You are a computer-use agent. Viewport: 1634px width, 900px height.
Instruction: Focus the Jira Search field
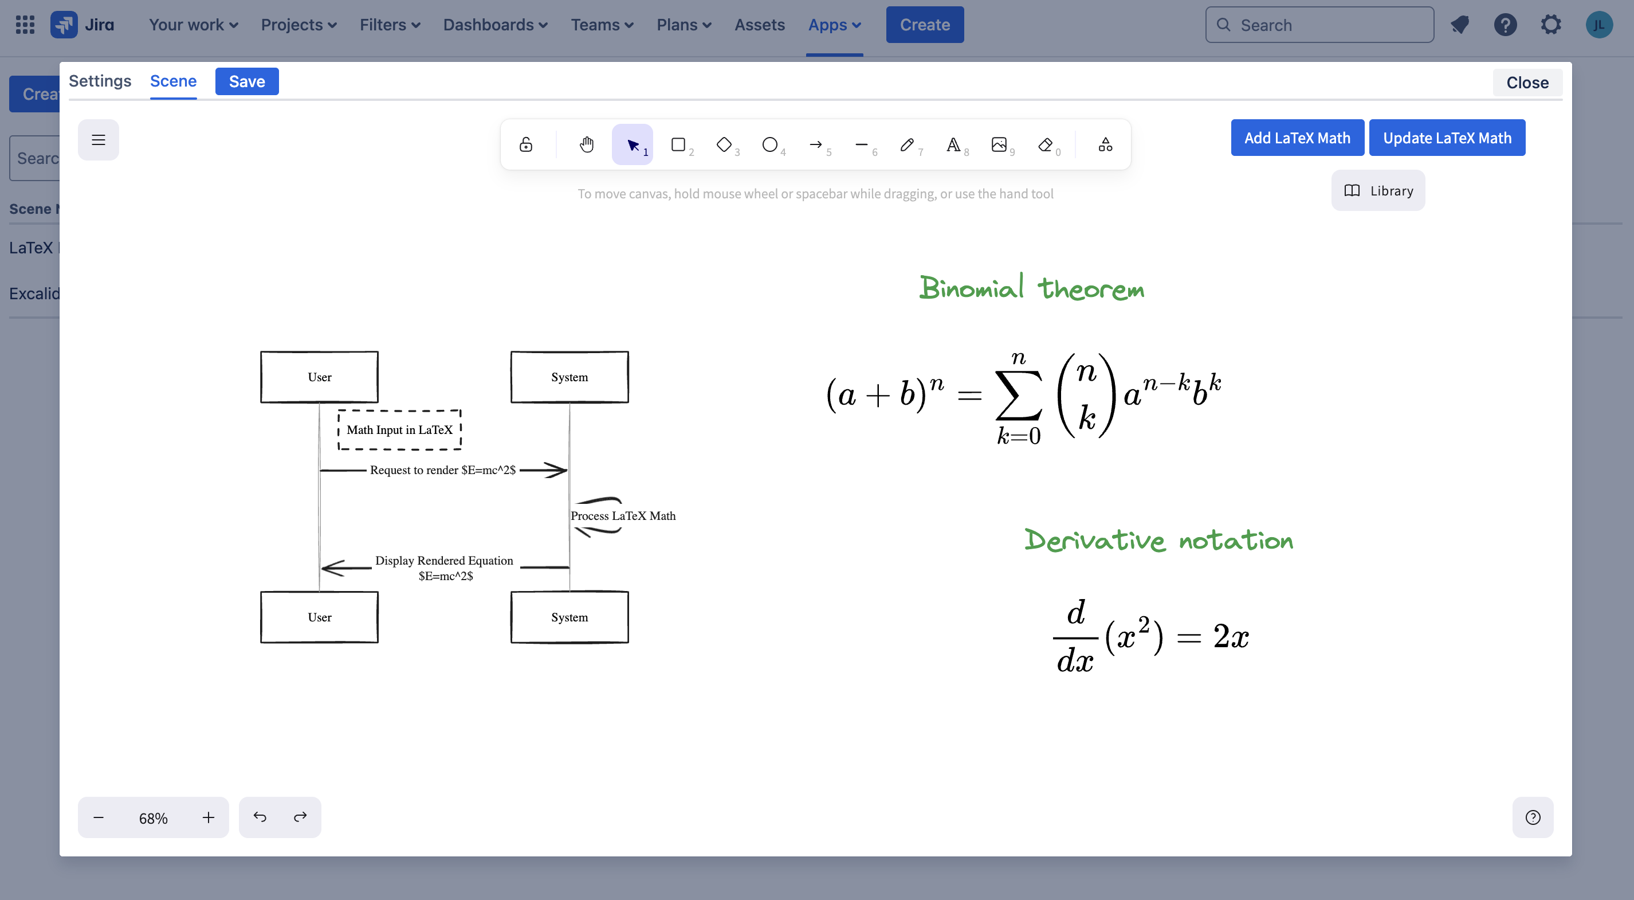[1320, 25]
